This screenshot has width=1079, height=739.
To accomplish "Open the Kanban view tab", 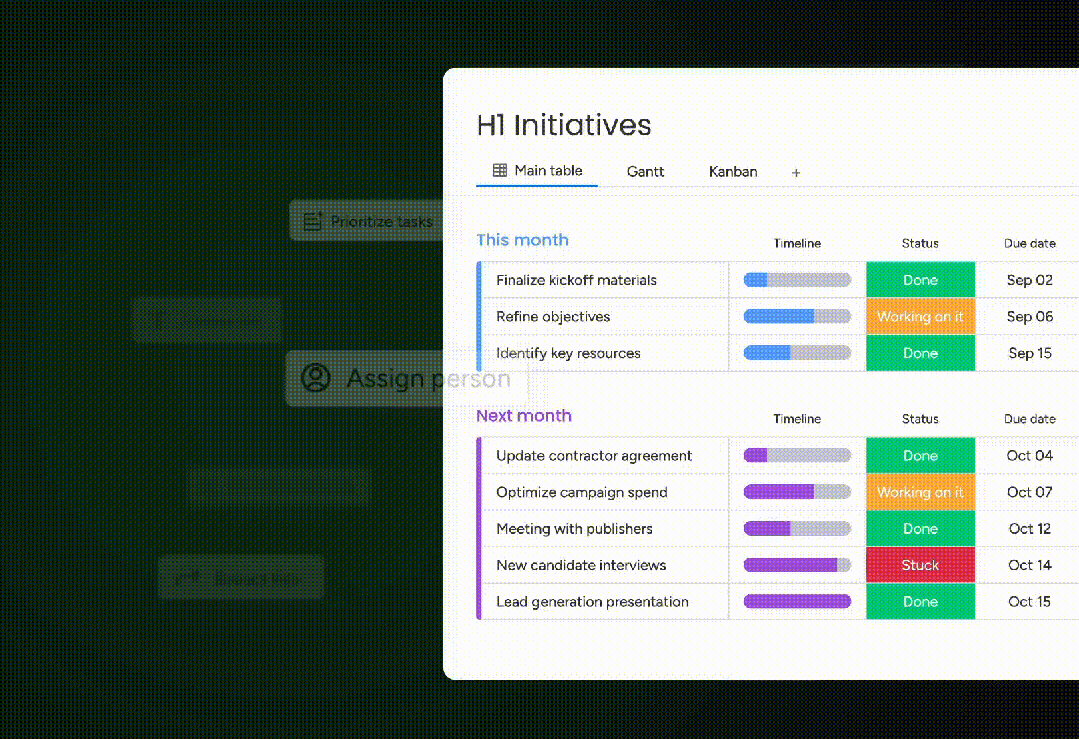I will (733, 172).
